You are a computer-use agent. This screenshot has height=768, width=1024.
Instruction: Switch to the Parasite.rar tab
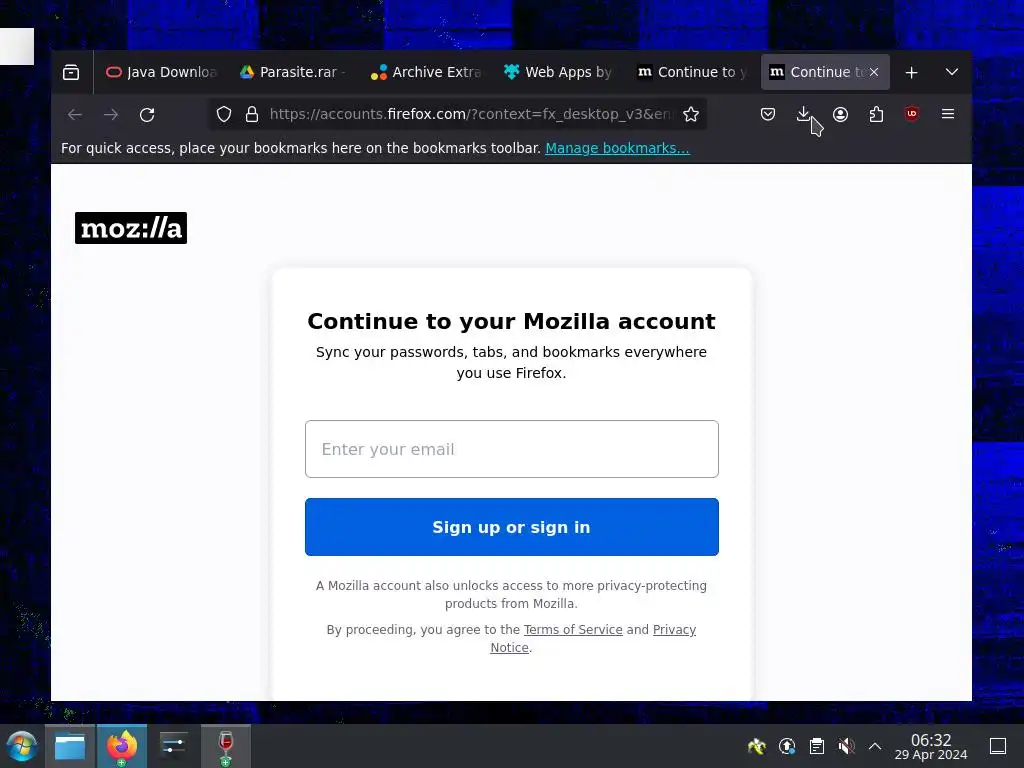[x=293, y=72]
